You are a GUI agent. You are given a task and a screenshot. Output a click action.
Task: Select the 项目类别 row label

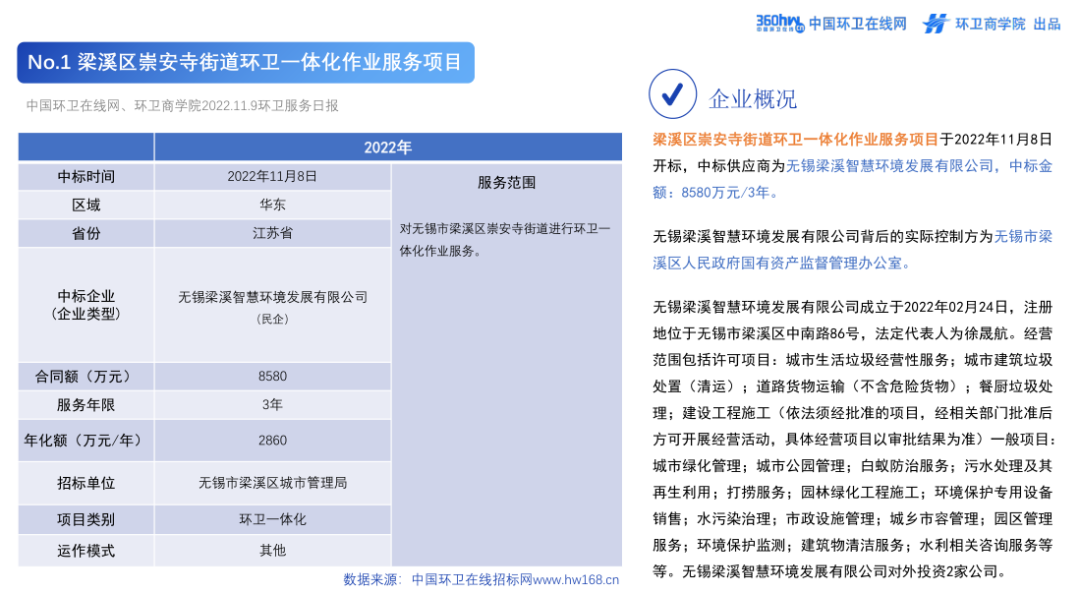pos(86,519)
